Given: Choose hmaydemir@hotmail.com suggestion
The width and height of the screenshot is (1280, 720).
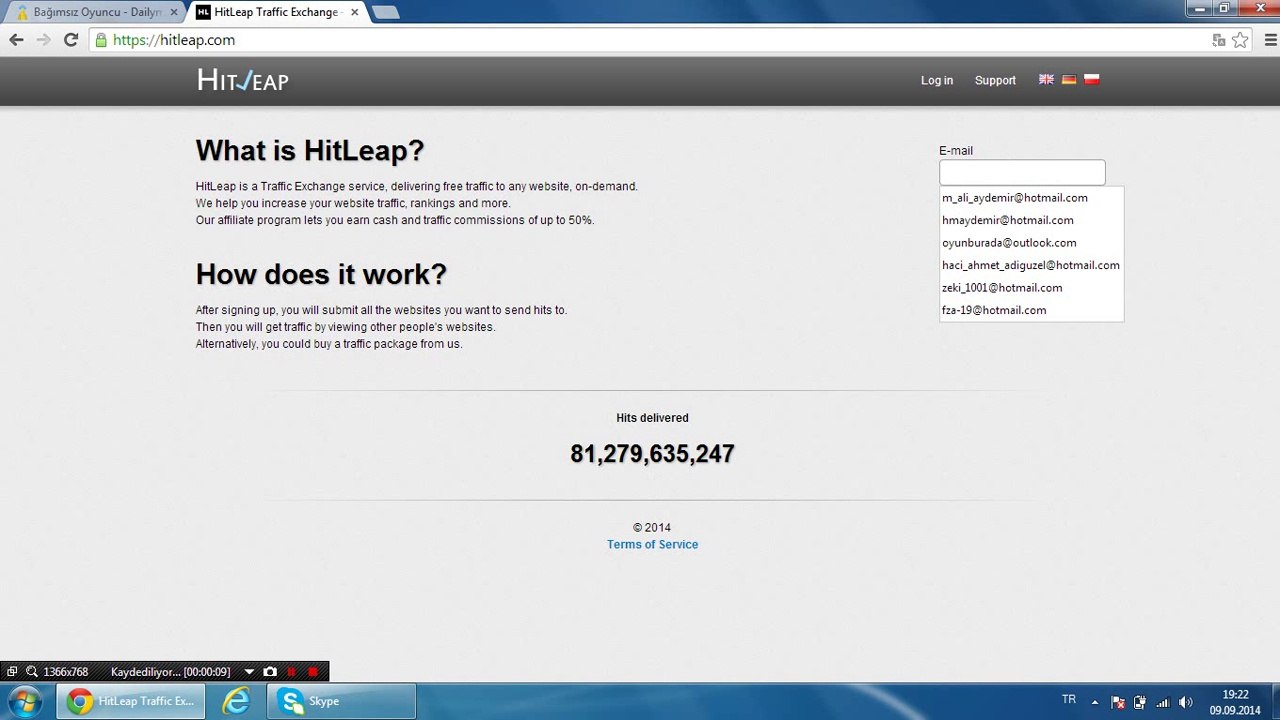Looking at the screenshot, I should tap(1031, 220).
